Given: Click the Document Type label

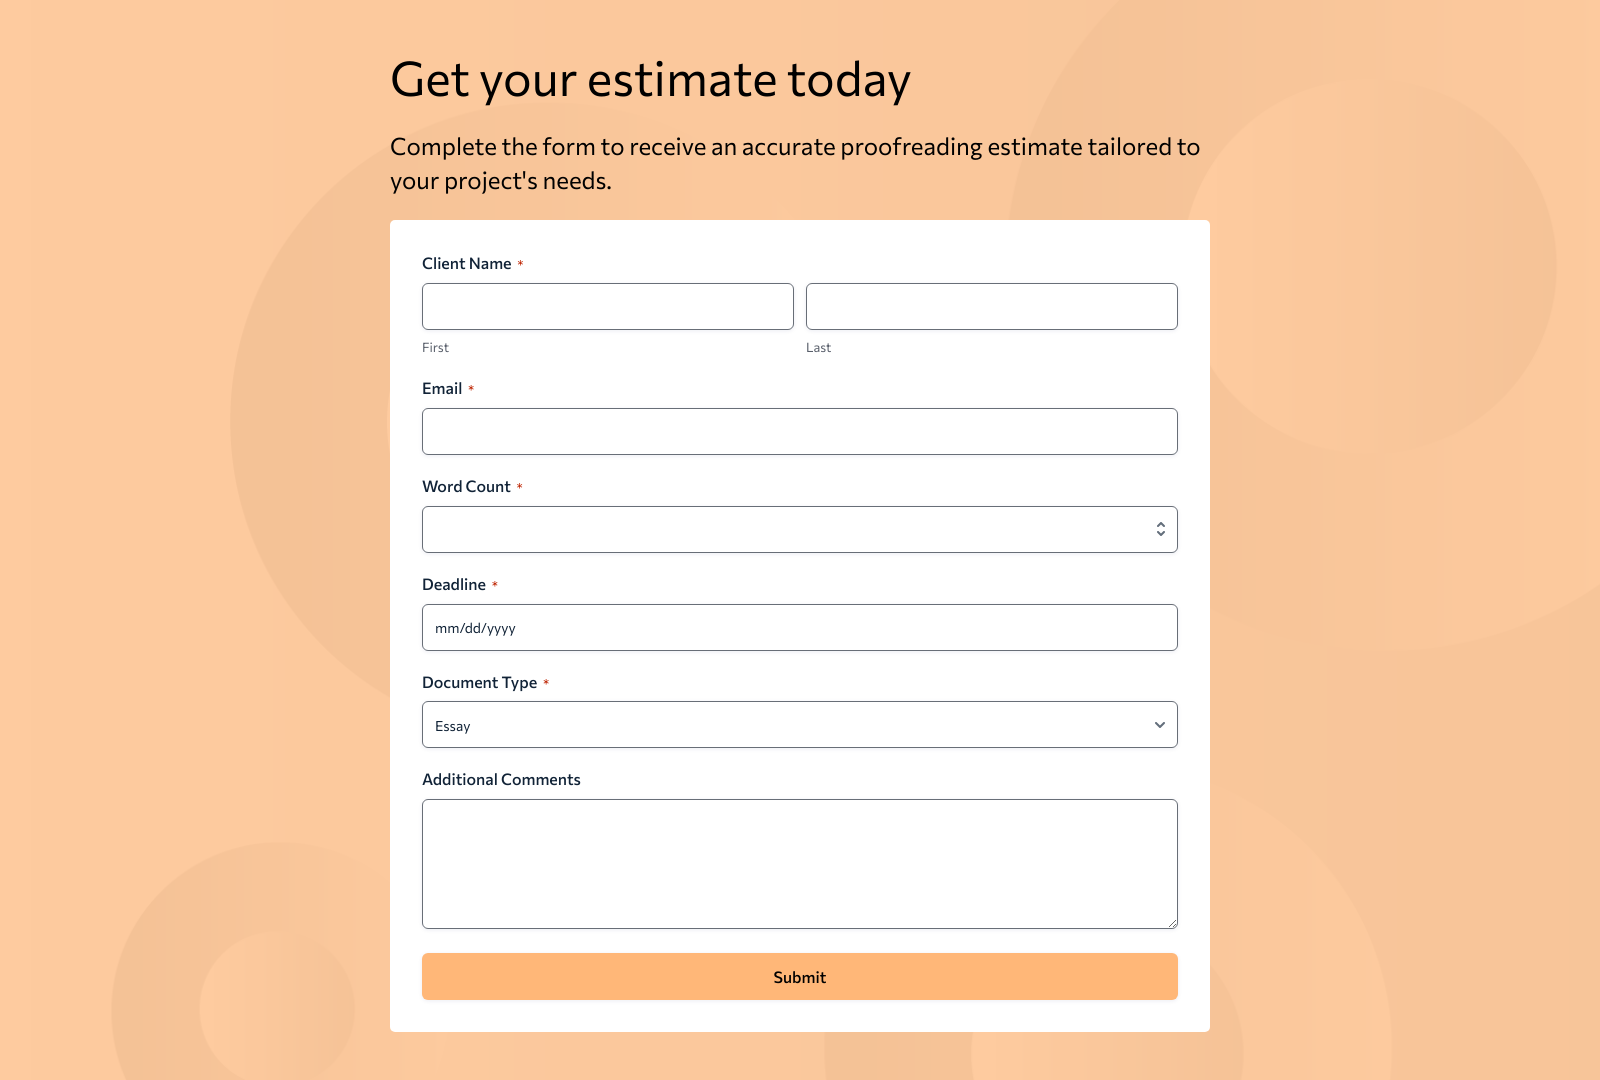Looking at the screenshot, I should pyautogui.click(x=479, y=681).
